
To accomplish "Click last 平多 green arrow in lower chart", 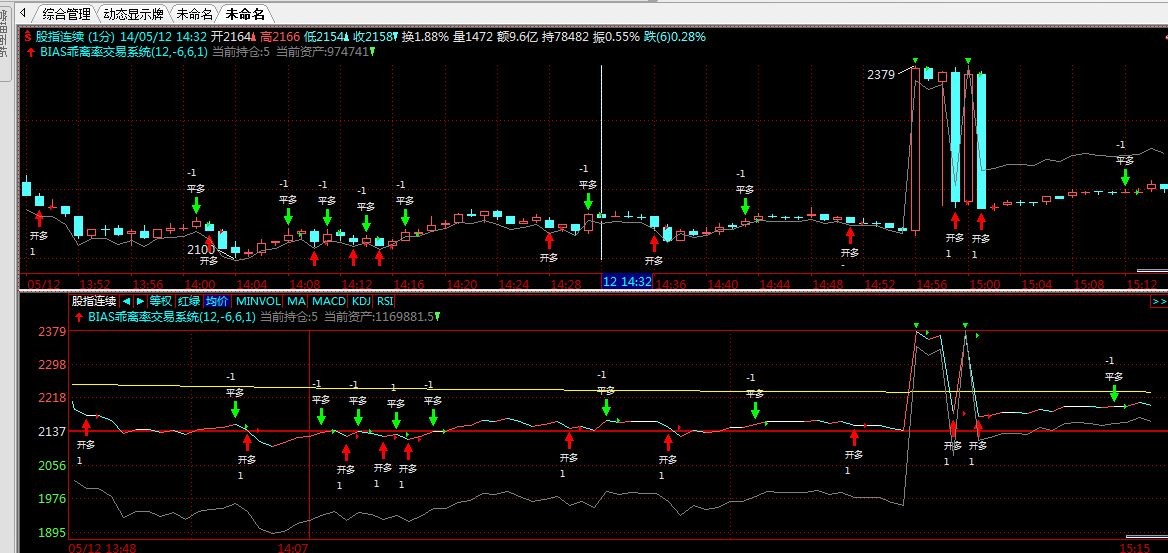I will point(1114,393).
